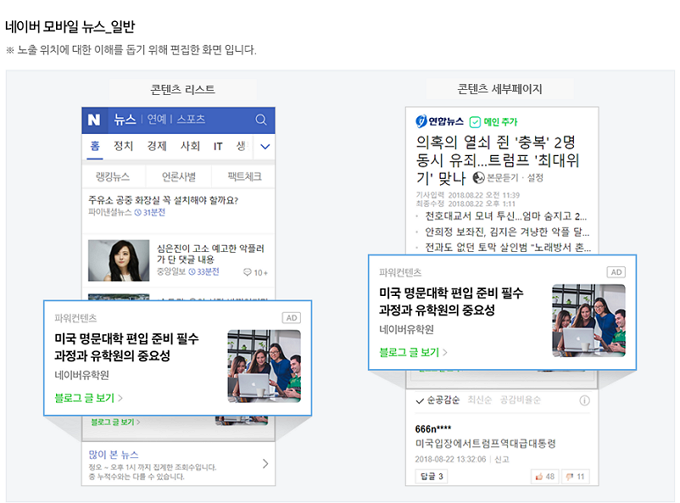Sort comments by 최신순

coord(480,400)
